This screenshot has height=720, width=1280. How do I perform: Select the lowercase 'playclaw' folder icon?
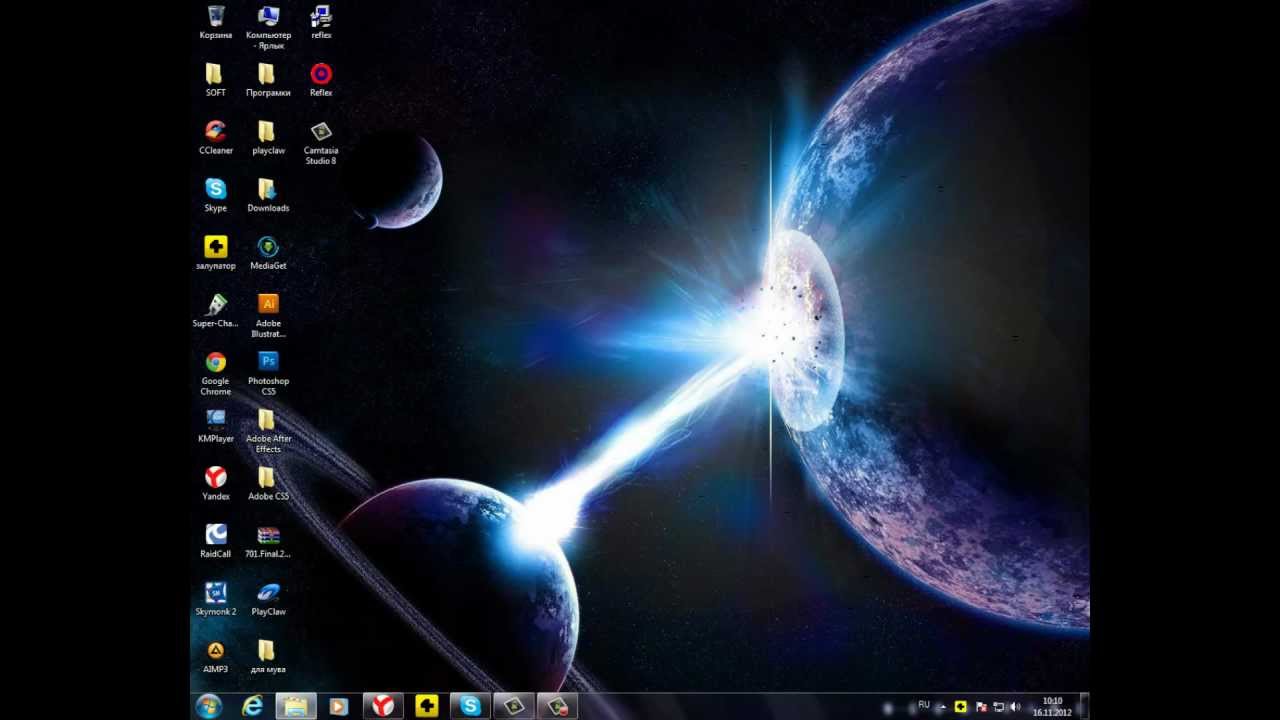pos(268,138)
